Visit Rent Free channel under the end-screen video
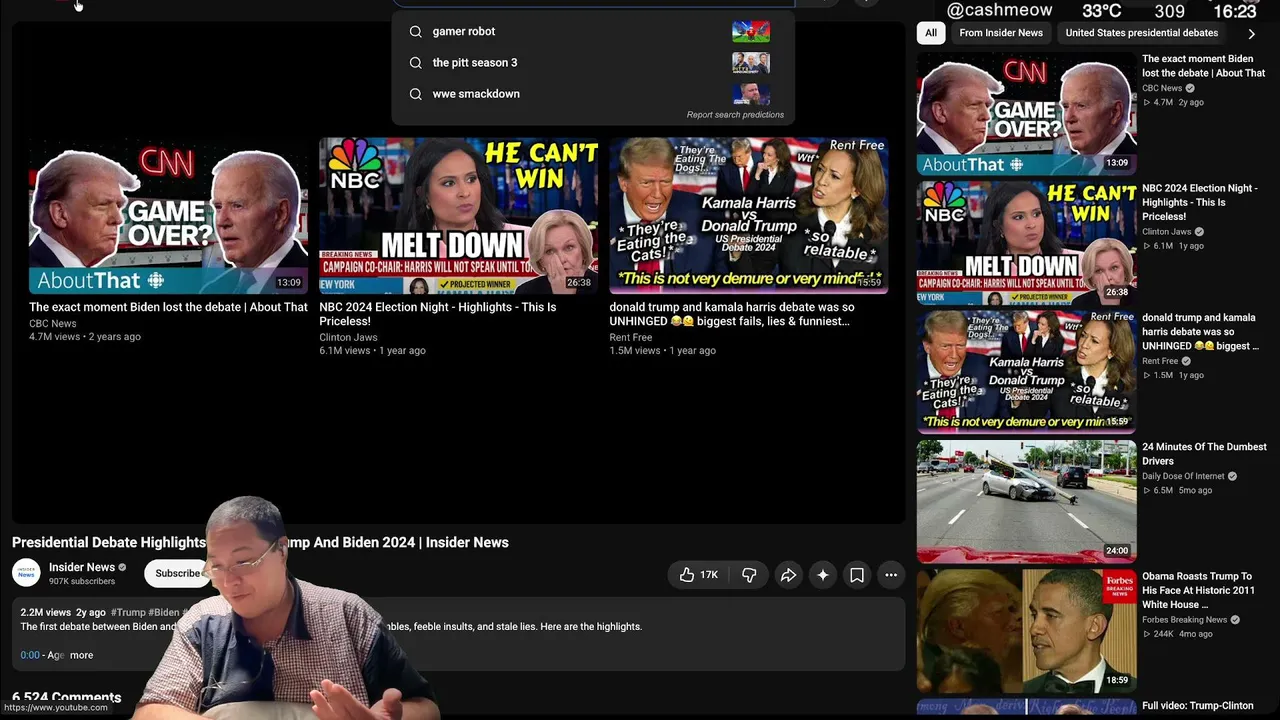Viewport: 1280px width, 720px height. point(631,338)
